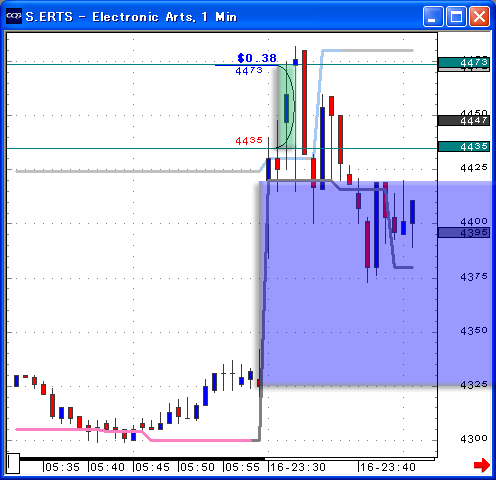The width and height of the screenshot is (496, 480).
Task: Click the blue 4473 chart label
Action: tap(249, 71)
